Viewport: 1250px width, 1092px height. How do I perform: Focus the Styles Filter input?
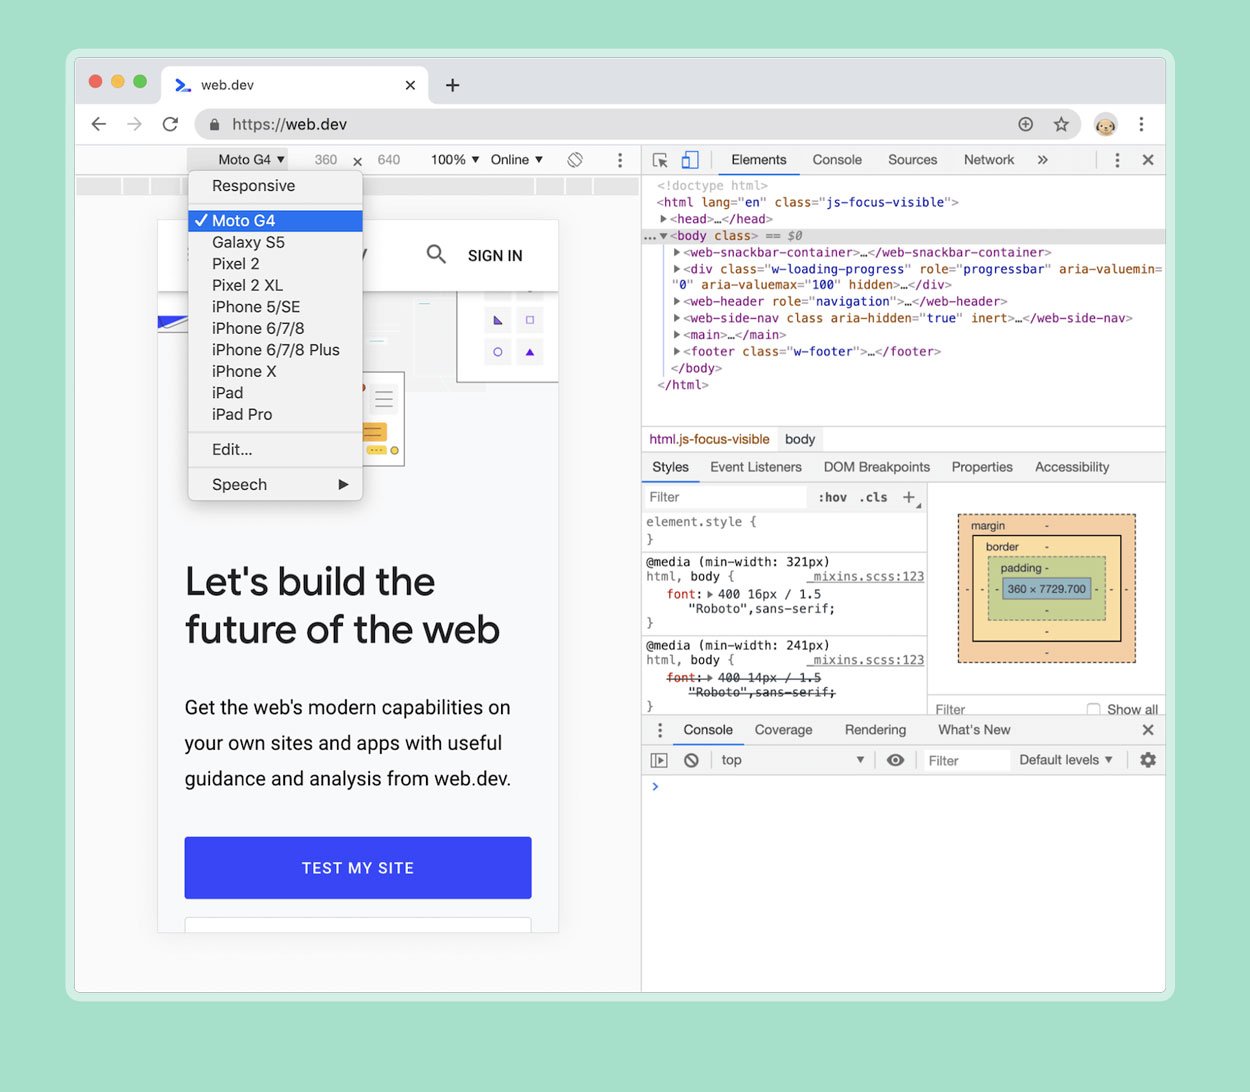[x=725, y=497]
